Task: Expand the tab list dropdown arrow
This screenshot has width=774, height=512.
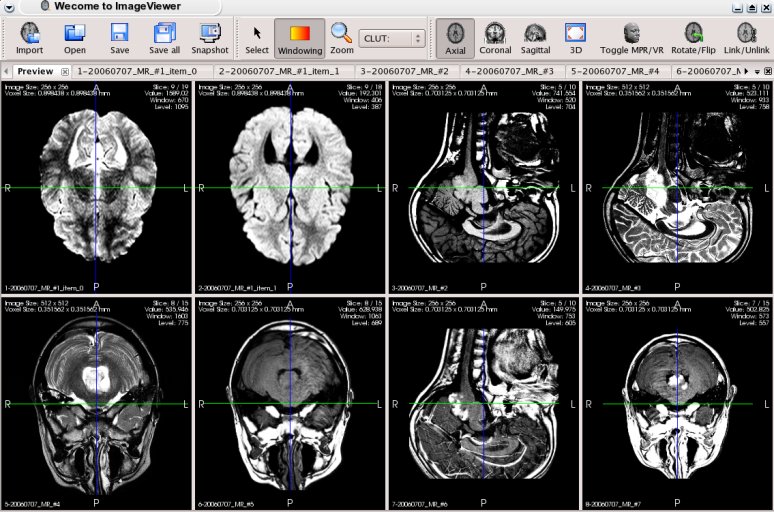Action: (x=756, y=72)
